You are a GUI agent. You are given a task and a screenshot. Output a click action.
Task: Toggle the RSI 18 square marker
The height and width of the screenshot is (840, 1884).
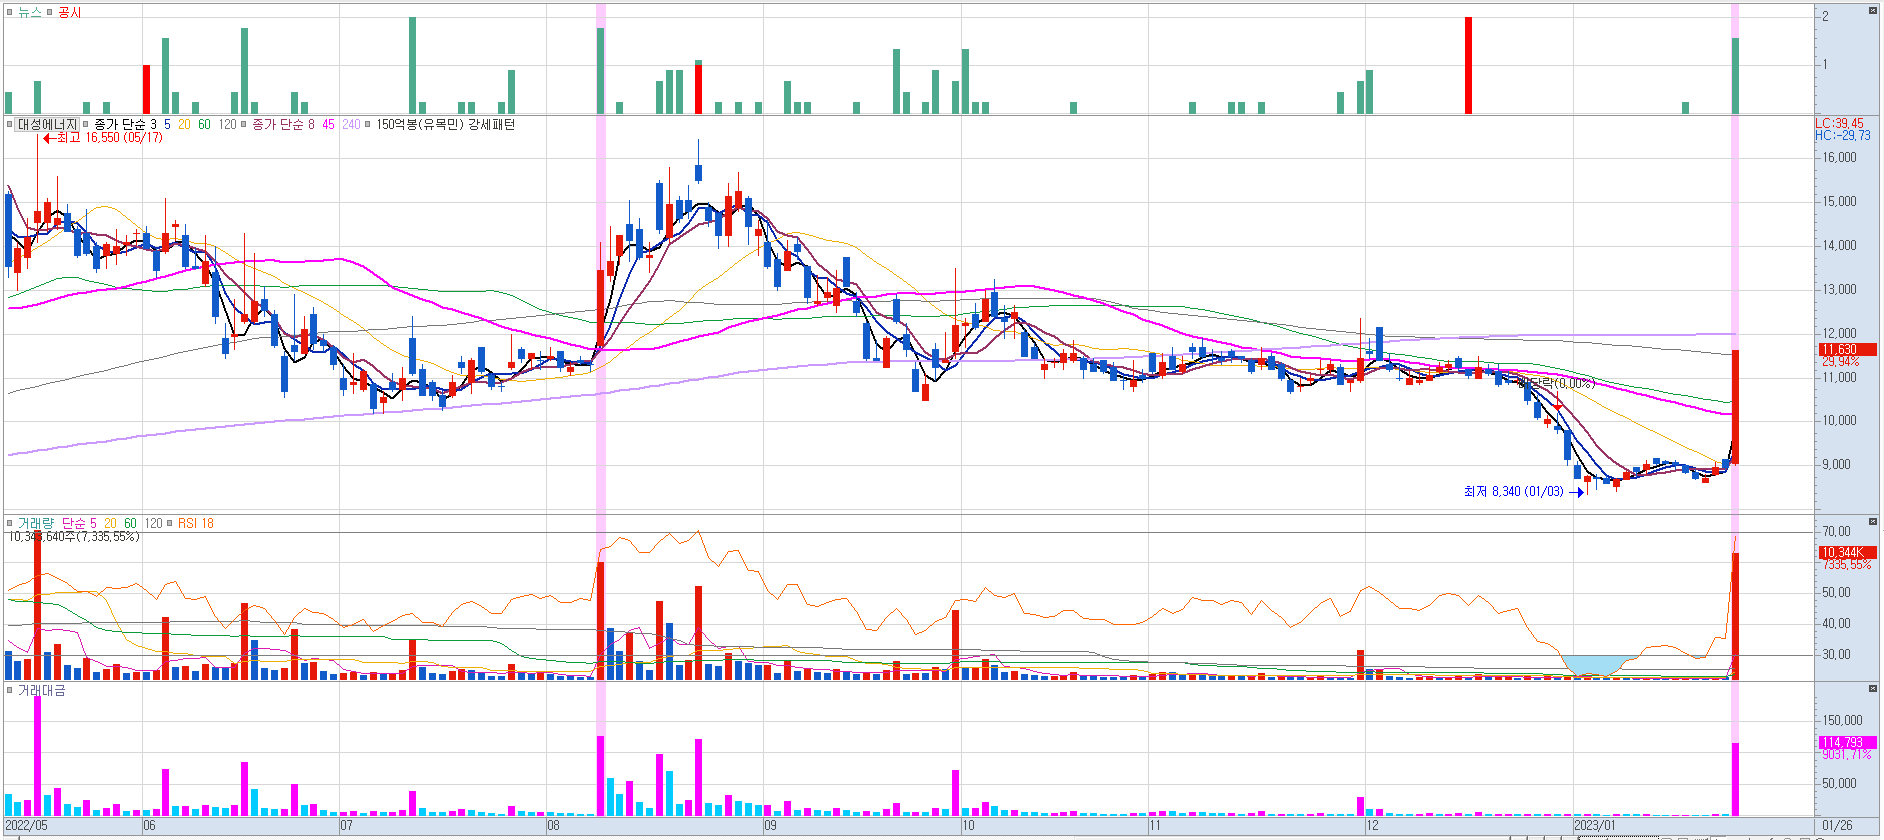[x=170, y=523]
